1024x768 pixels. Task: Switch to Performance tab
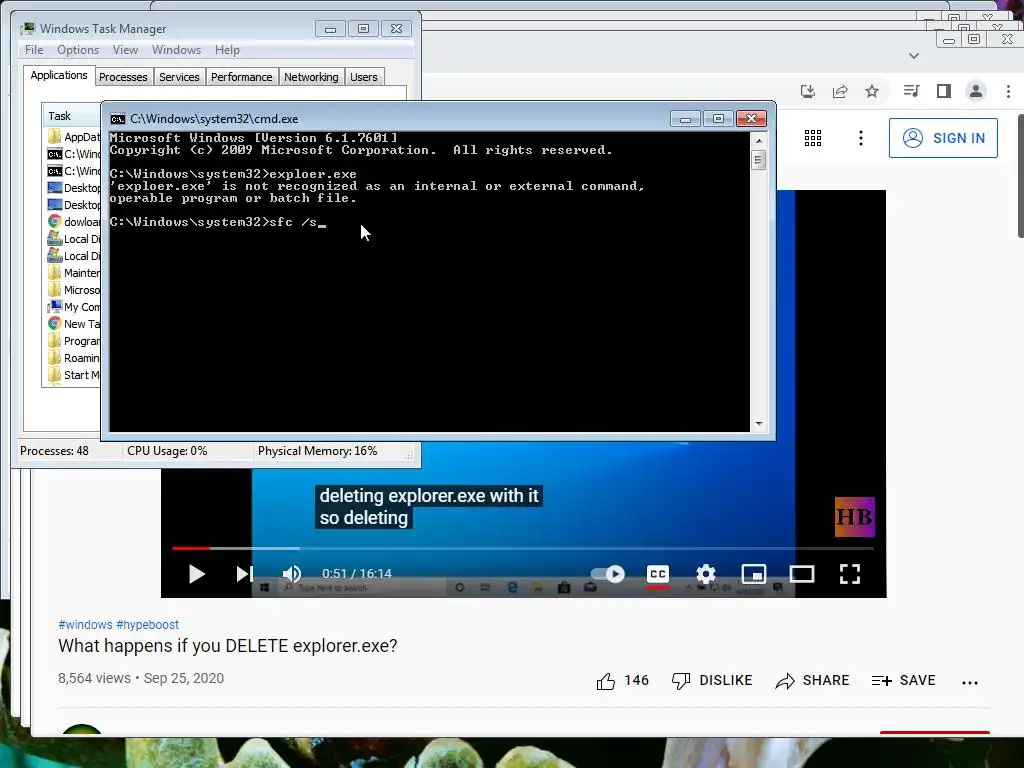(242, 77)
